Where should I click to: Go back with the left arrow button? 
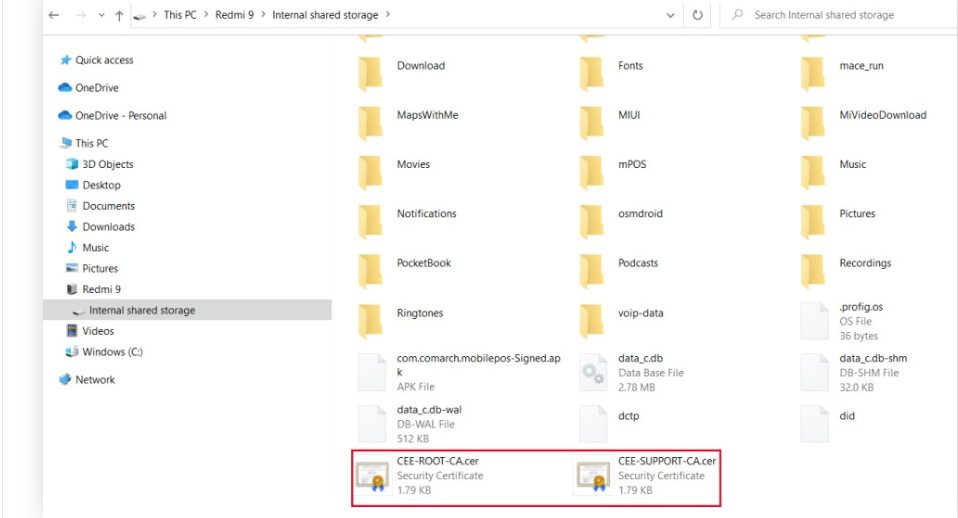click(x=54, y=15)
